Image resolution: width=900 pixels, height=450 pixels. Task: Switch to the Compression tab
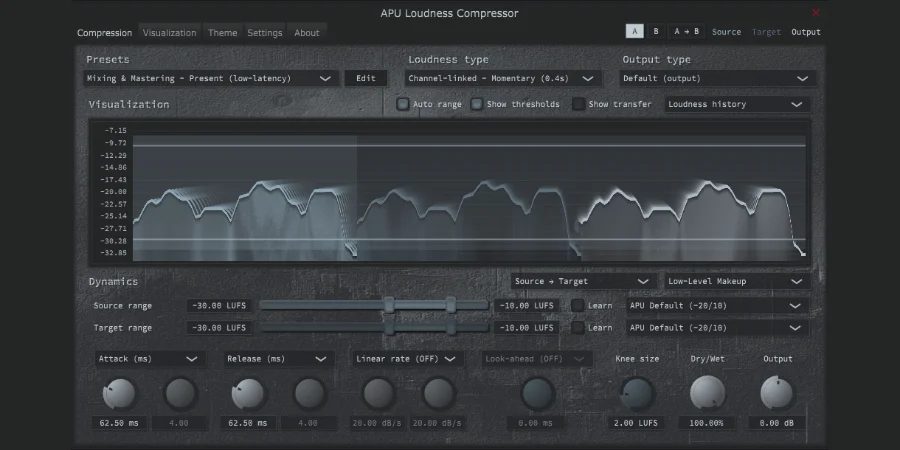(104, 33)
